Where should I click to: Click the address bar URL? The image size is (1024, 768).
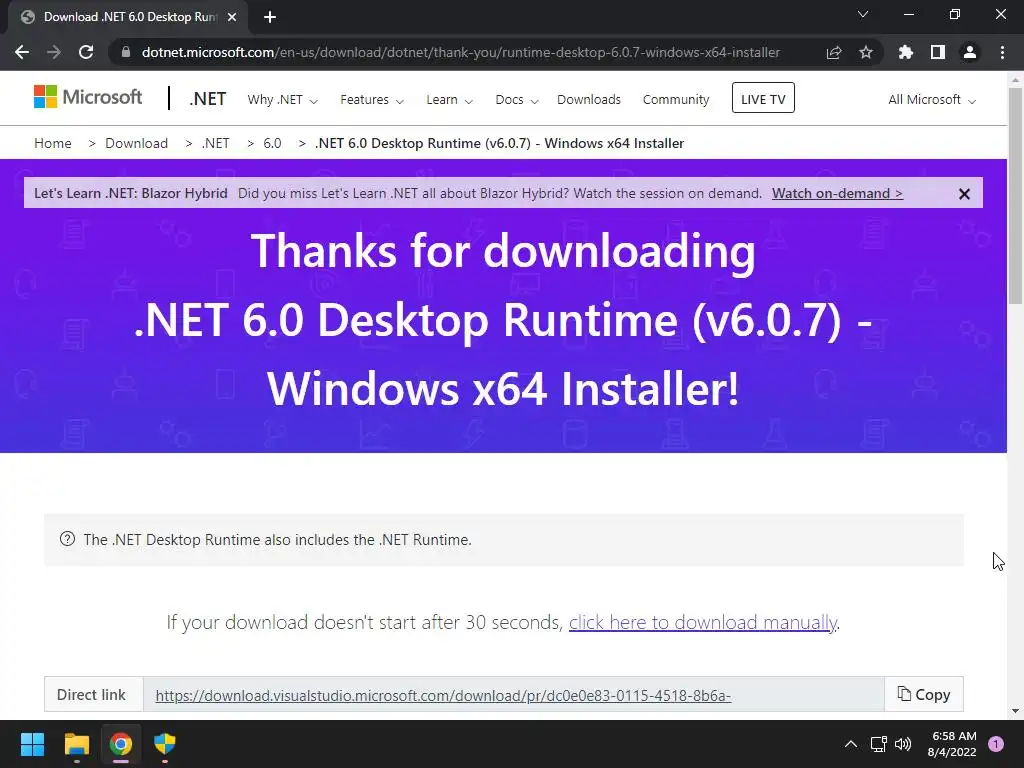coord(460,52)
